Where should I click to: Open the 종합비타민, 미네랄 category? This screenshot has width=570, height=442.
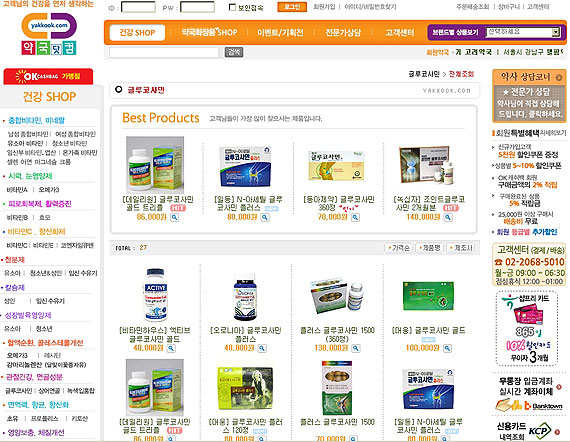point(36,120)
